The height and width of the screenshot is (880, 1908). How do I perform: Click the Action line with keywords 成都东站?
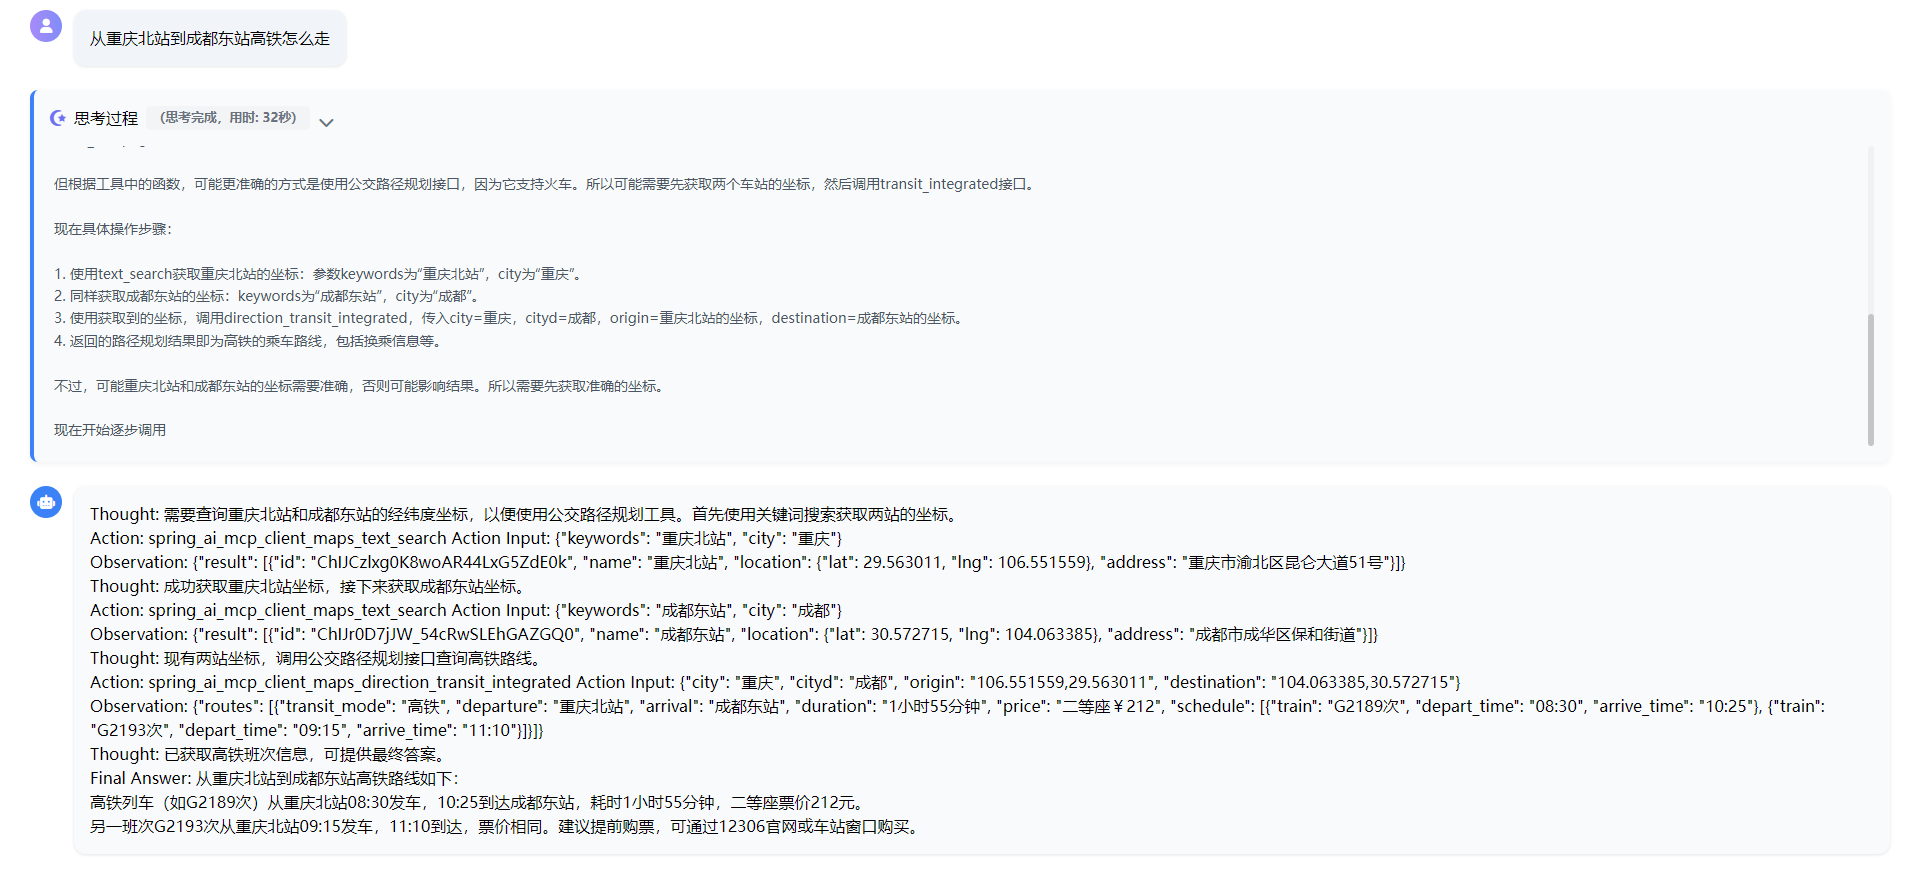click(x=466, y=610)
